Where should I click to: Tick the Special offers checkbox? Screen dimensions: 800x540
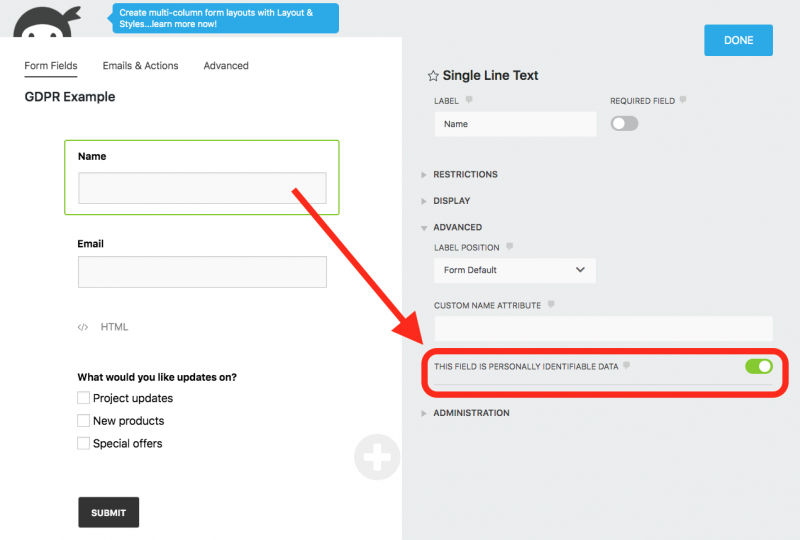pyautogui.click(x=84, y=443)
